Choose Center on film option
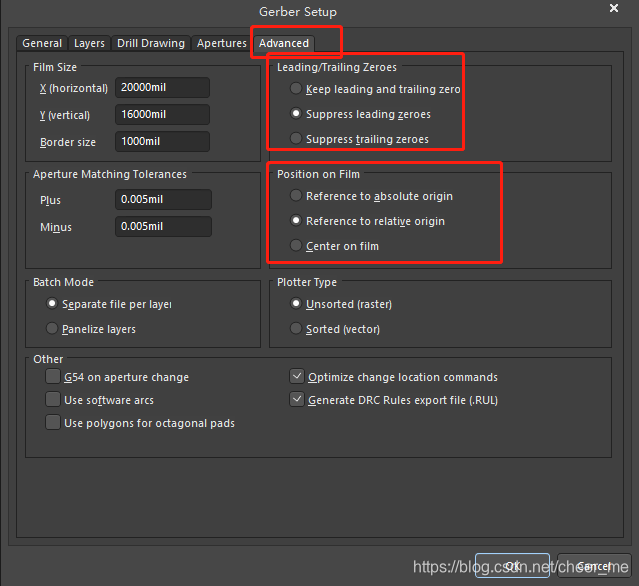The height and width of the screenshot is (586, 639). tap(296, 246)
